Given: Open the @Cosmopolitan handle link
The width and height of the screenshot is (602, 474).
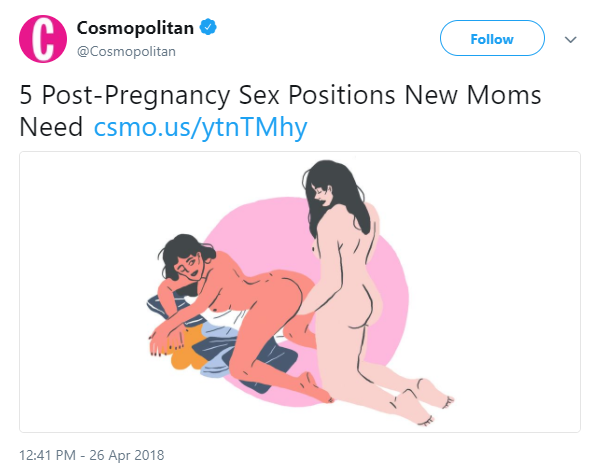Looking at the screenshot, I should click(x=126, y=51).
